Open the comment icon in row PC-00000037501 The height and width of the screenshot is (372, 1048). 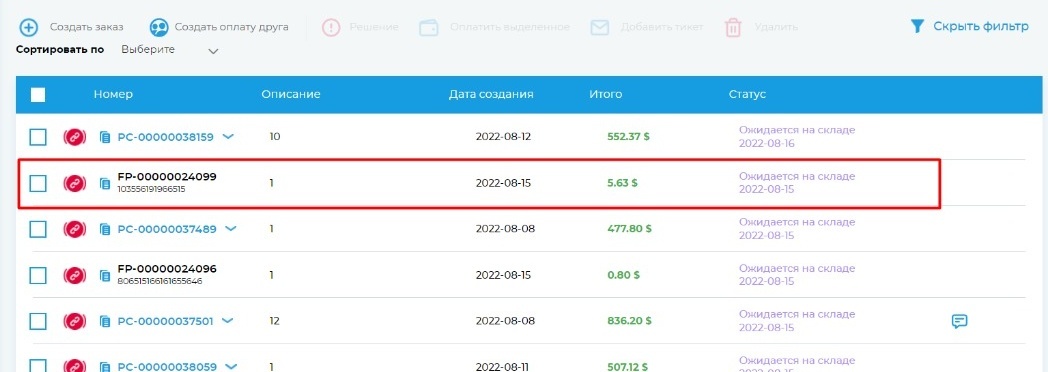(x=959, y=321)
